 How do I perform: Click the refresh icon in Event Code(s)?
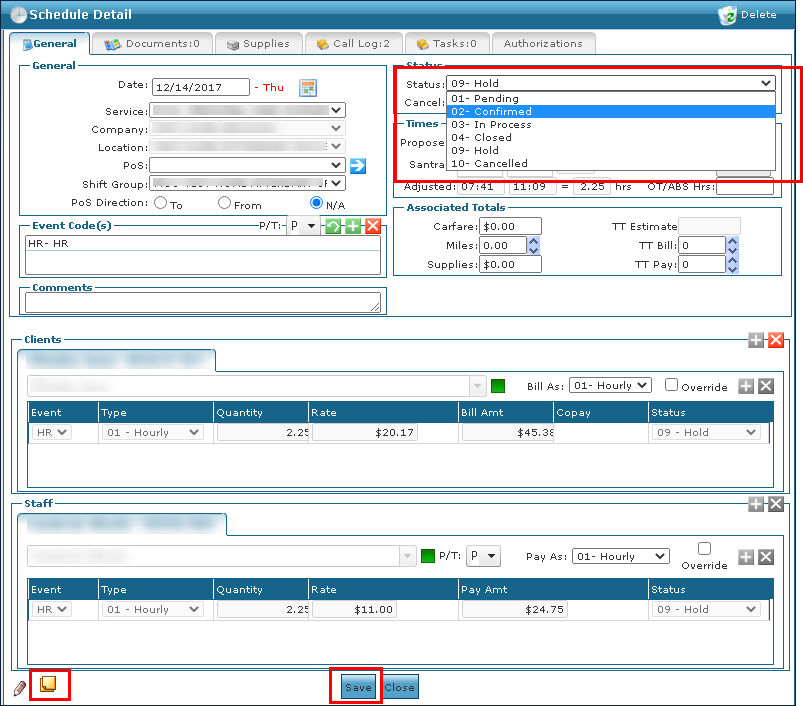tap(333, 227)
